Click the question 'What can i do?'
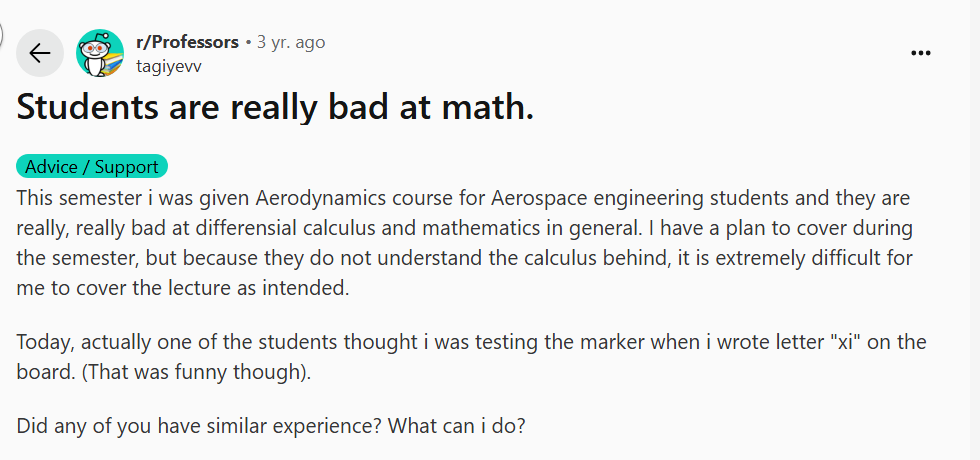The height and width of the screenshot is (460, 980). (457, 427)
